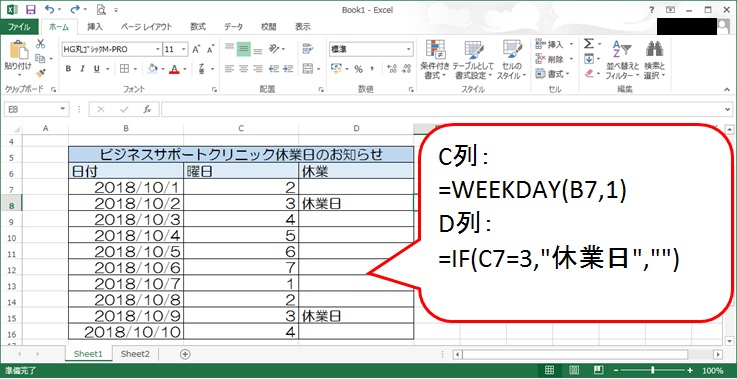The image size is (737, 379).
Task: Click the Find & Select binoculars icon
Action: (x=654, y=49)
